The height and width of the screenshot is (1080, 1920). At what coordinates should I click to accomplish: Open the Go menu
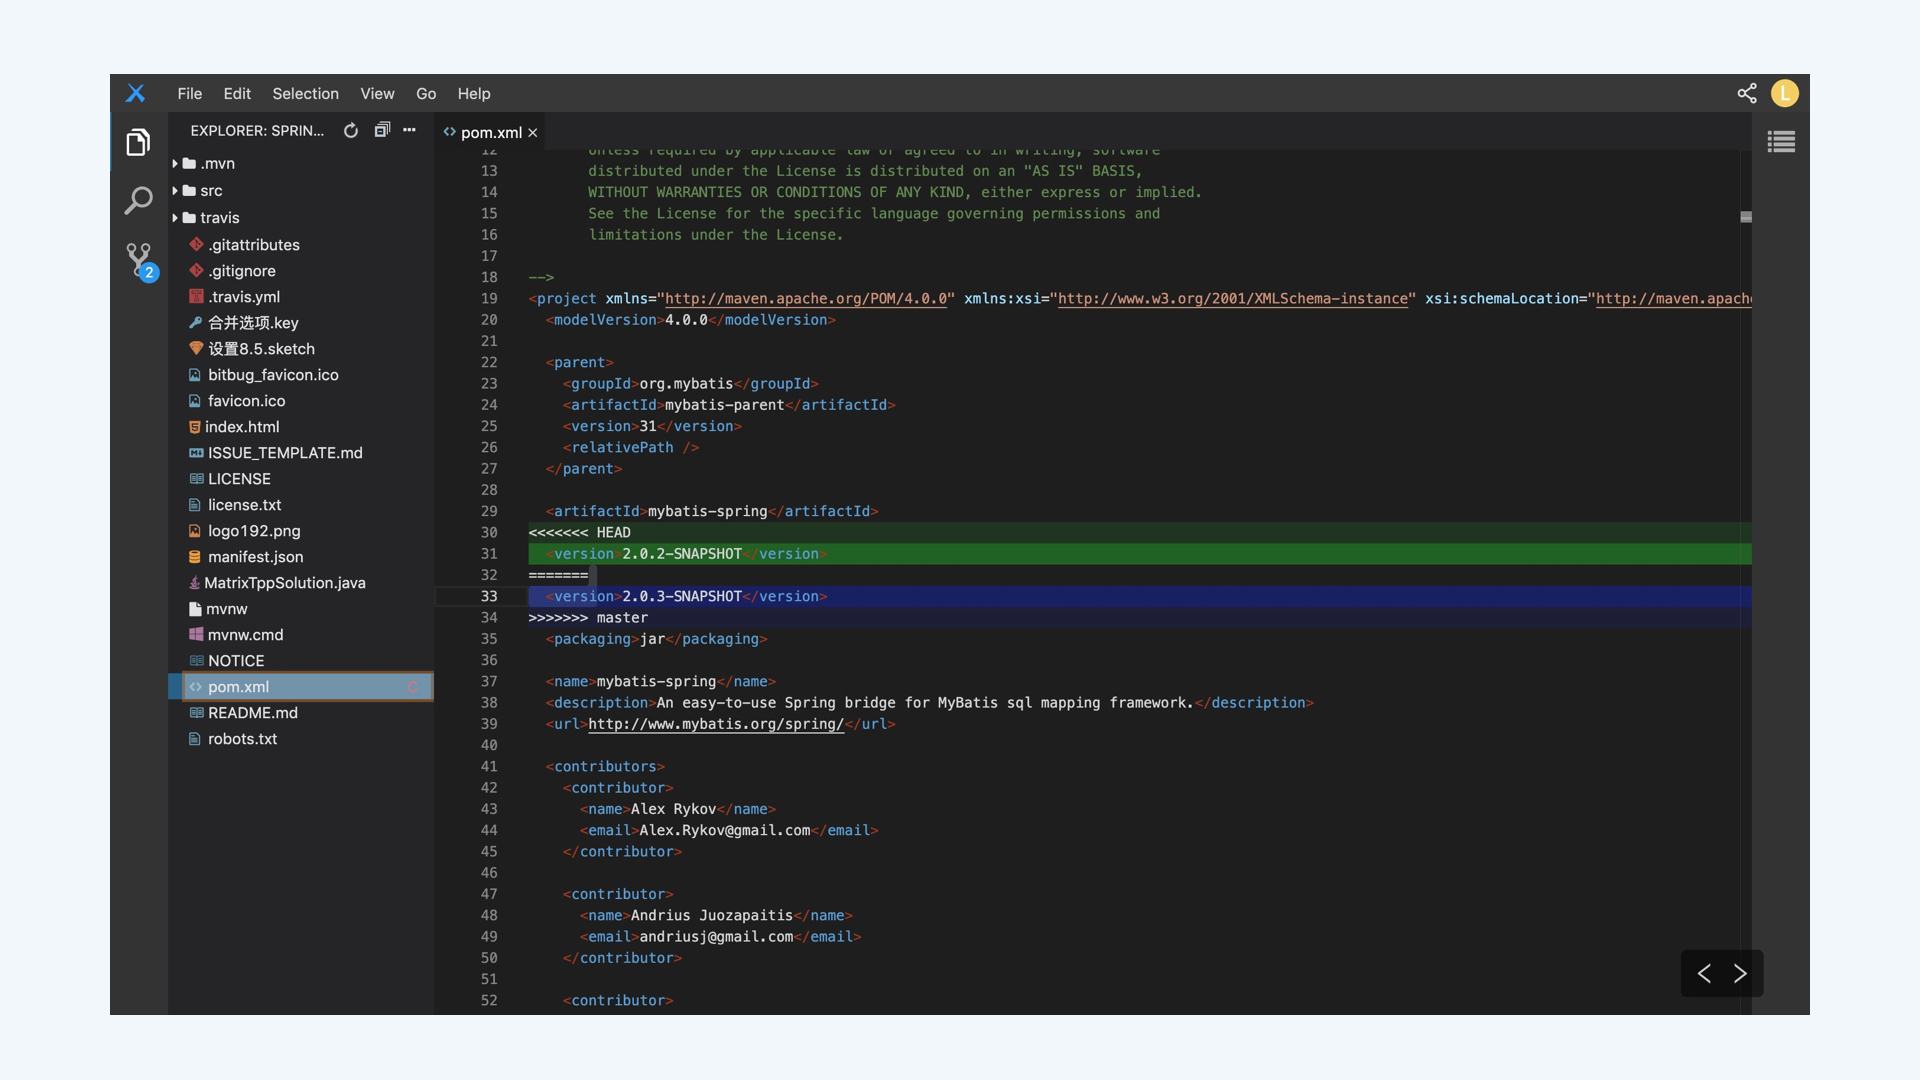(x=426, y=93)
